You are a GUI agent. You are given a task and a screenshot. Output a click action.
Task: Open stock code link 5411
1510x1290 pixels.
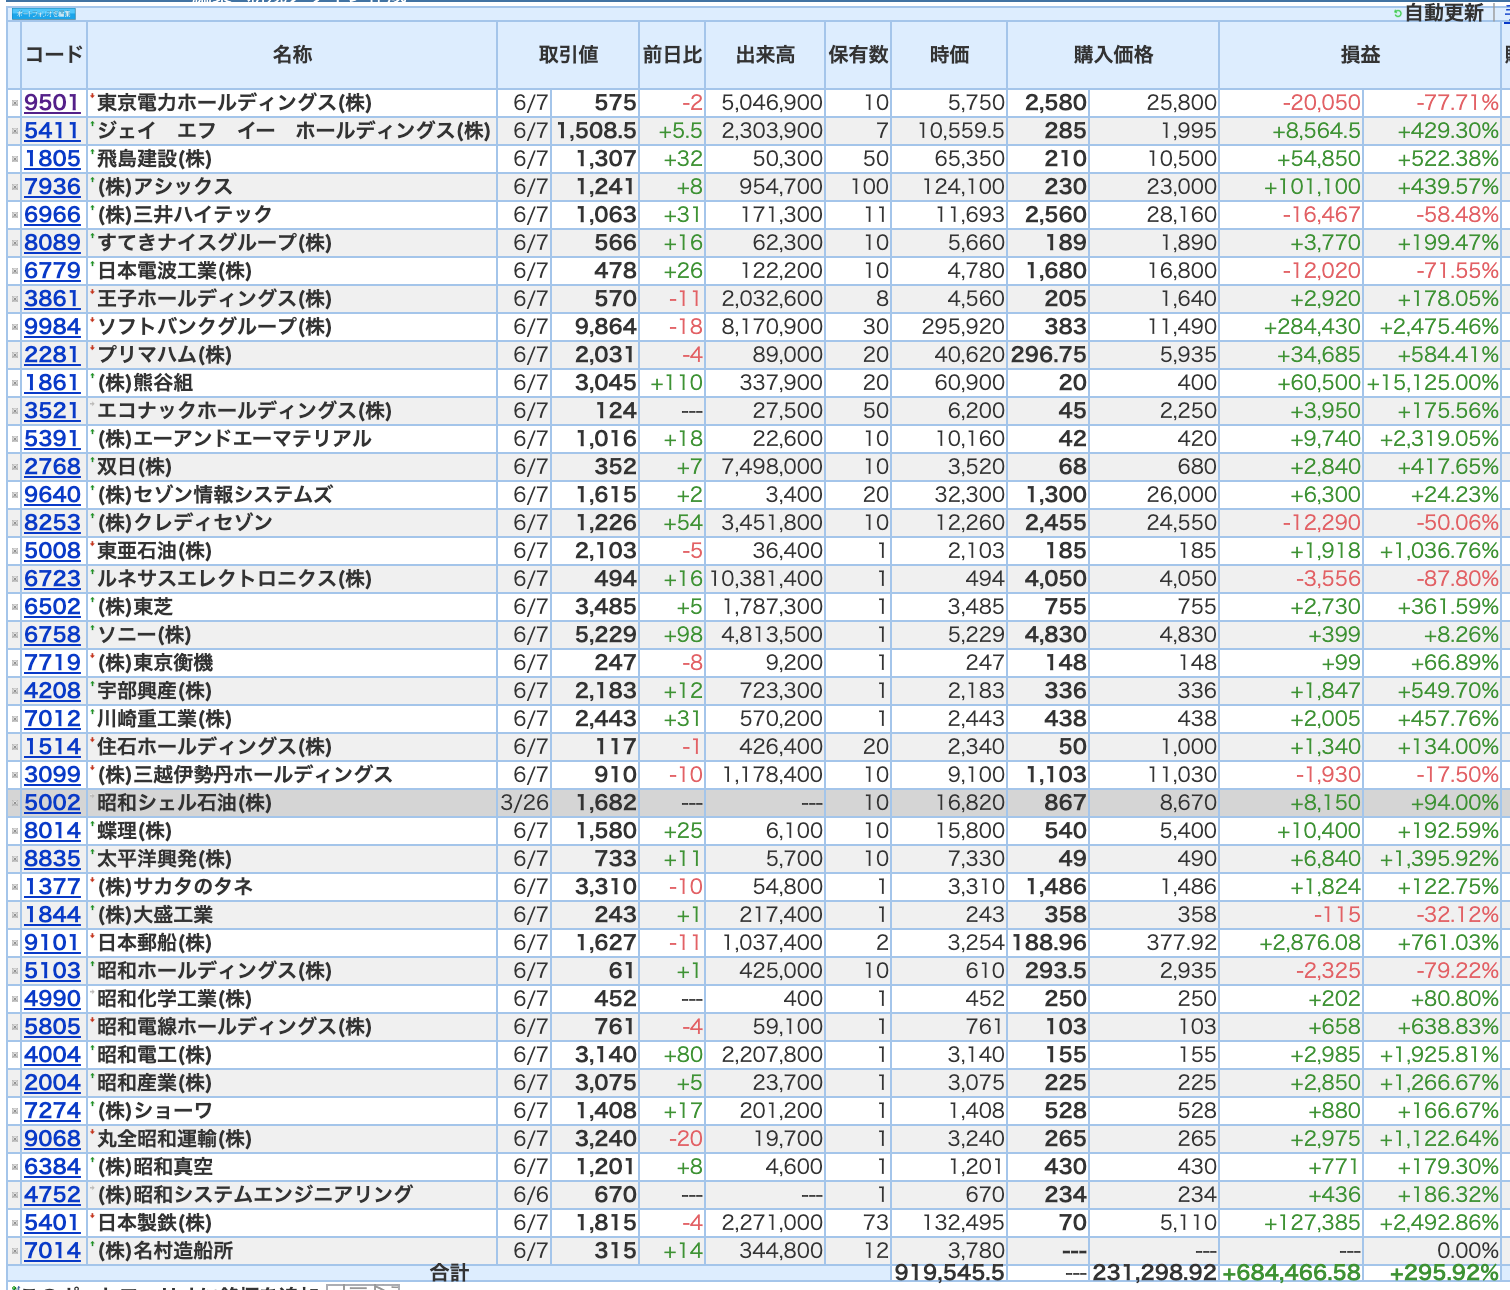(52, 131)
